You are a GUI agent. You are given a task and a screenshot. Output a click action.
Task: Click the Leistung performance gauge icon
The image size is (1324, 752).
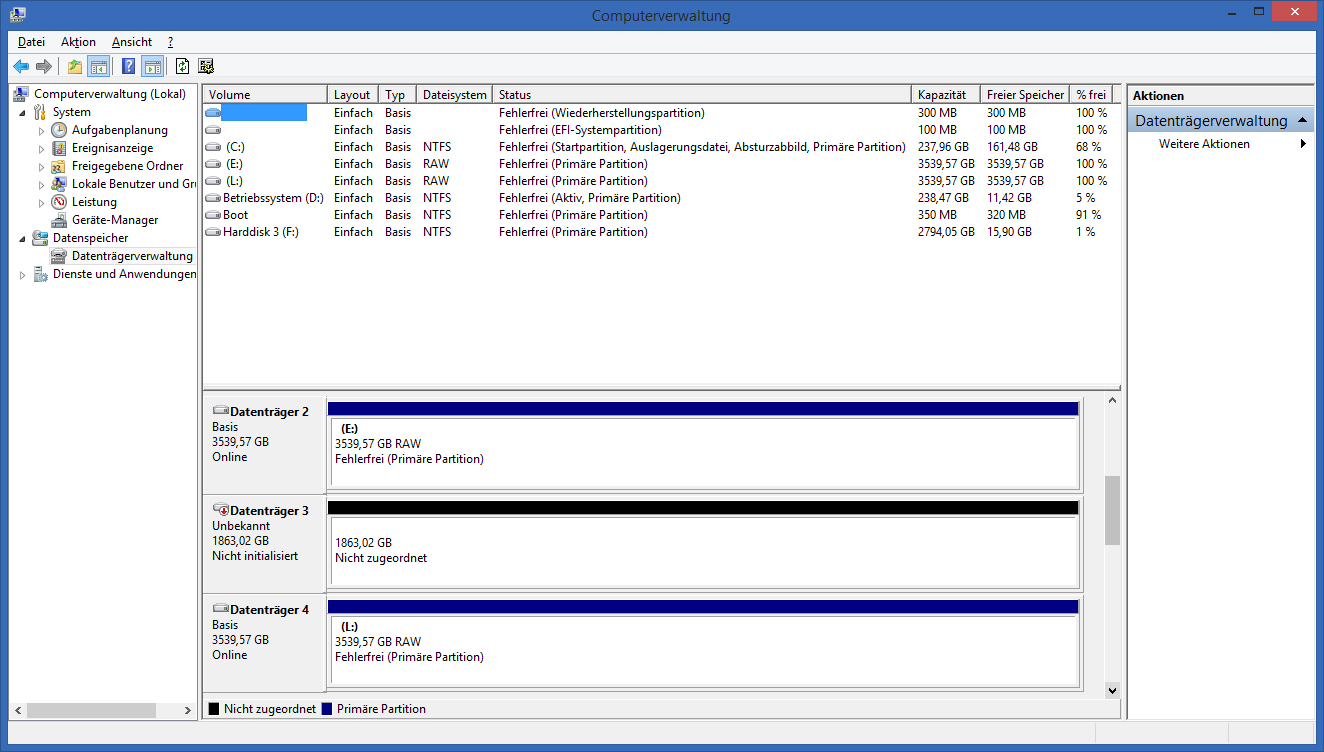coord(59,202)
